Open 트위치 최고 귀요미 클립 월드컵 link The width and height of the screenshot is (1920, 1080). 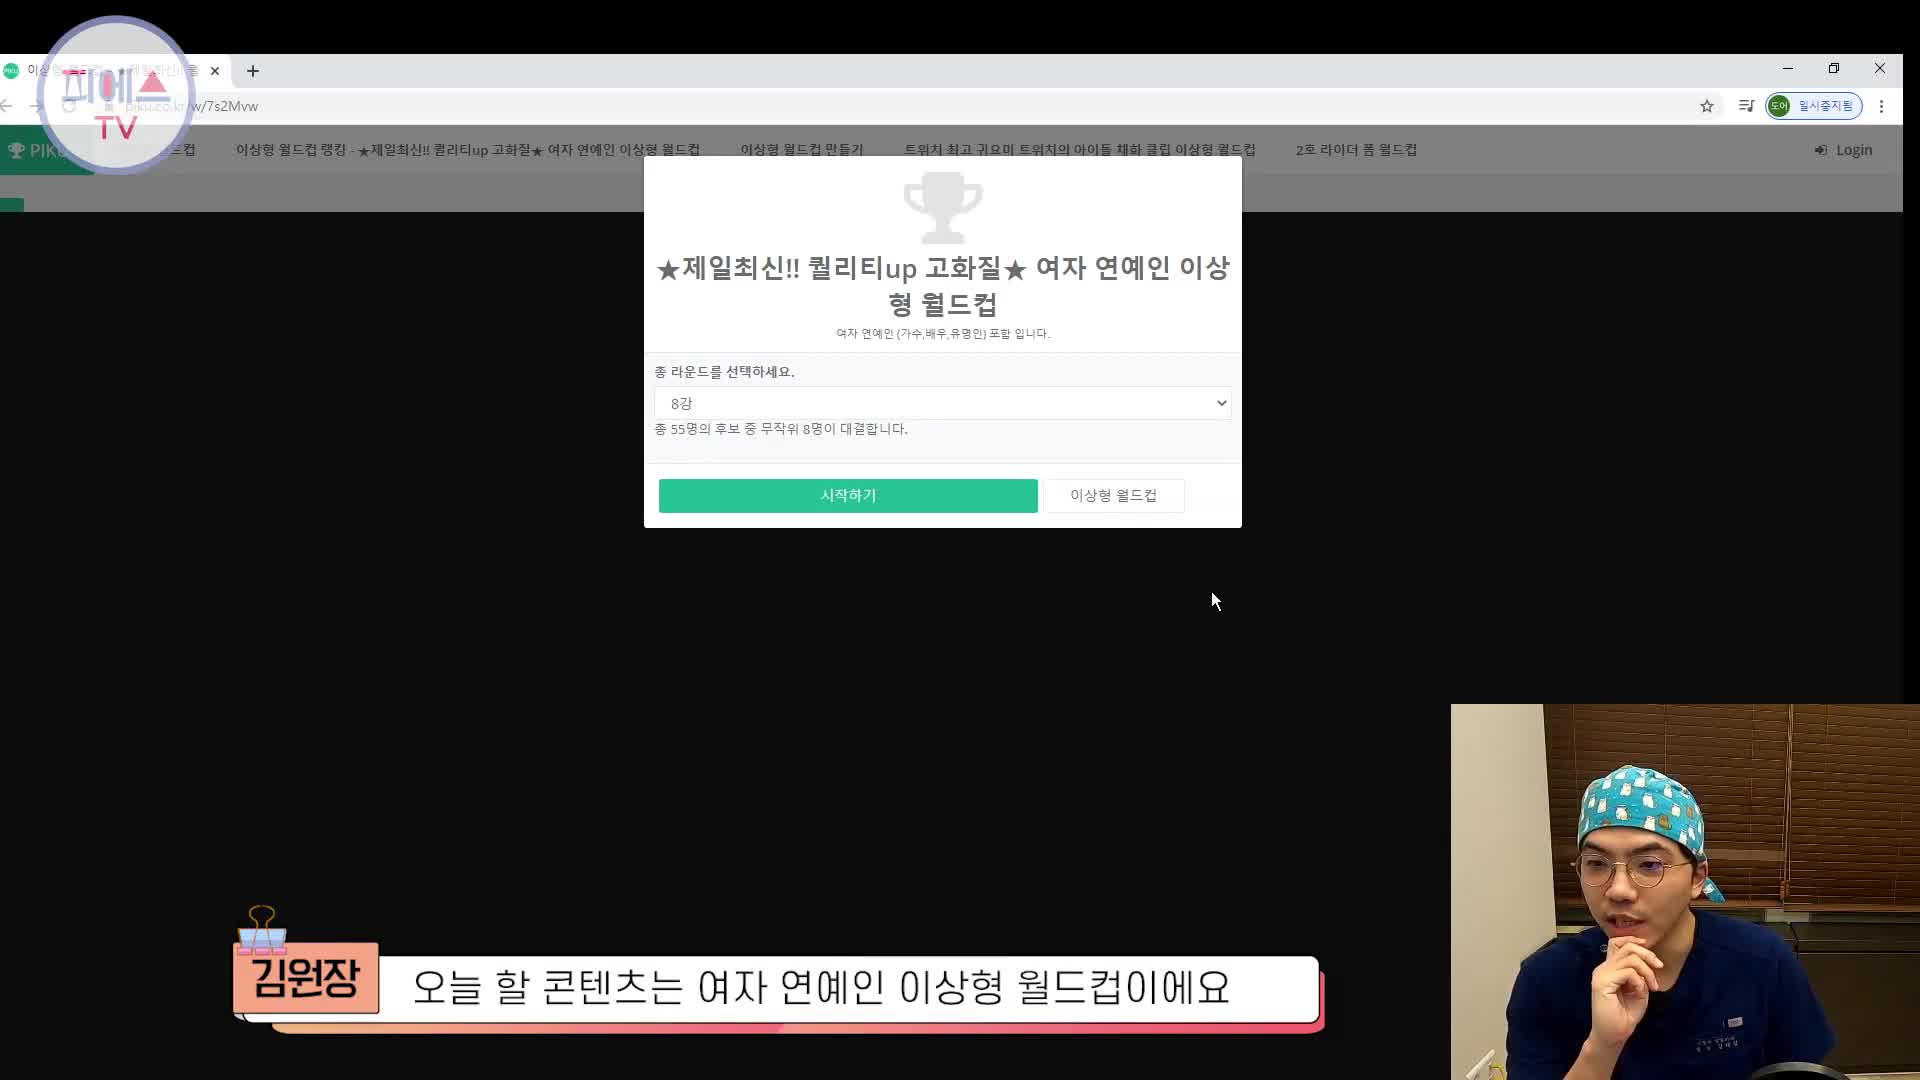coord(1079,150)
